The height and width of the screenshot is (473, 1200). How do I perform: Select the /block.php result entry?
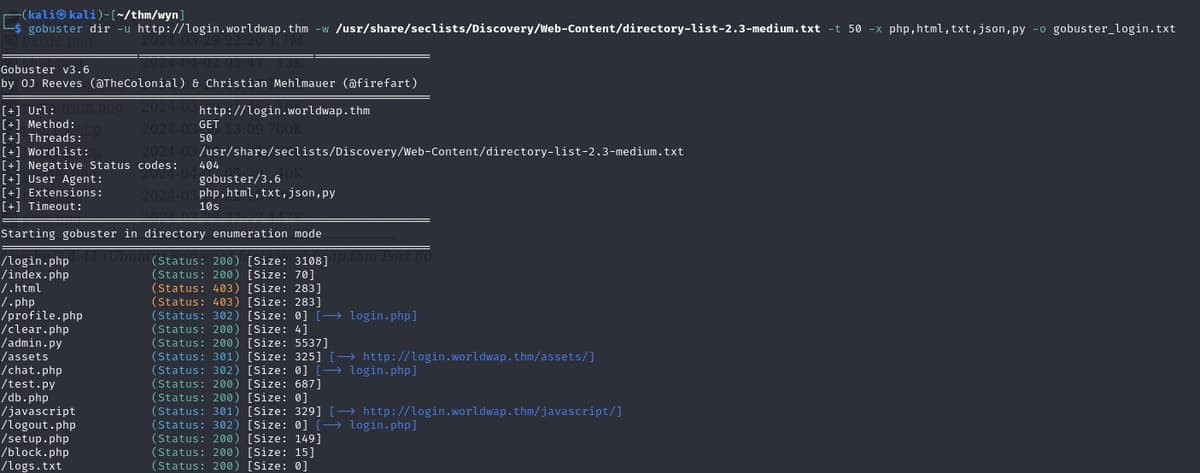(x=35, y=452)
